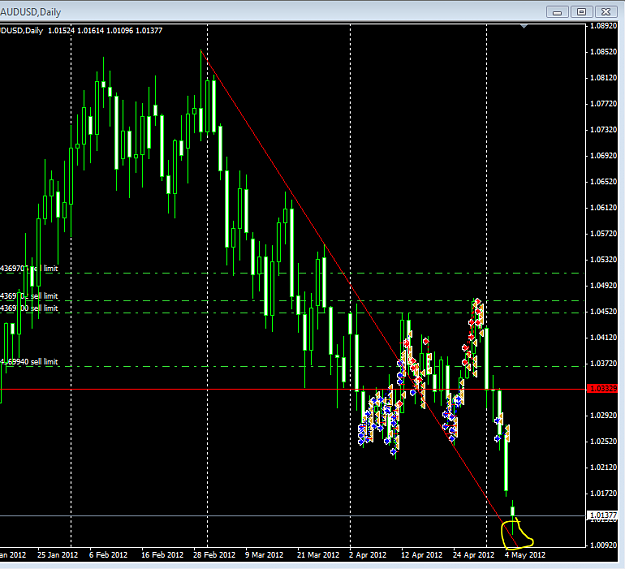Click the 12 Apr 2012 date label
Image resolution: width=625 pixels, height=569 pixels.
tap(422, 555)
